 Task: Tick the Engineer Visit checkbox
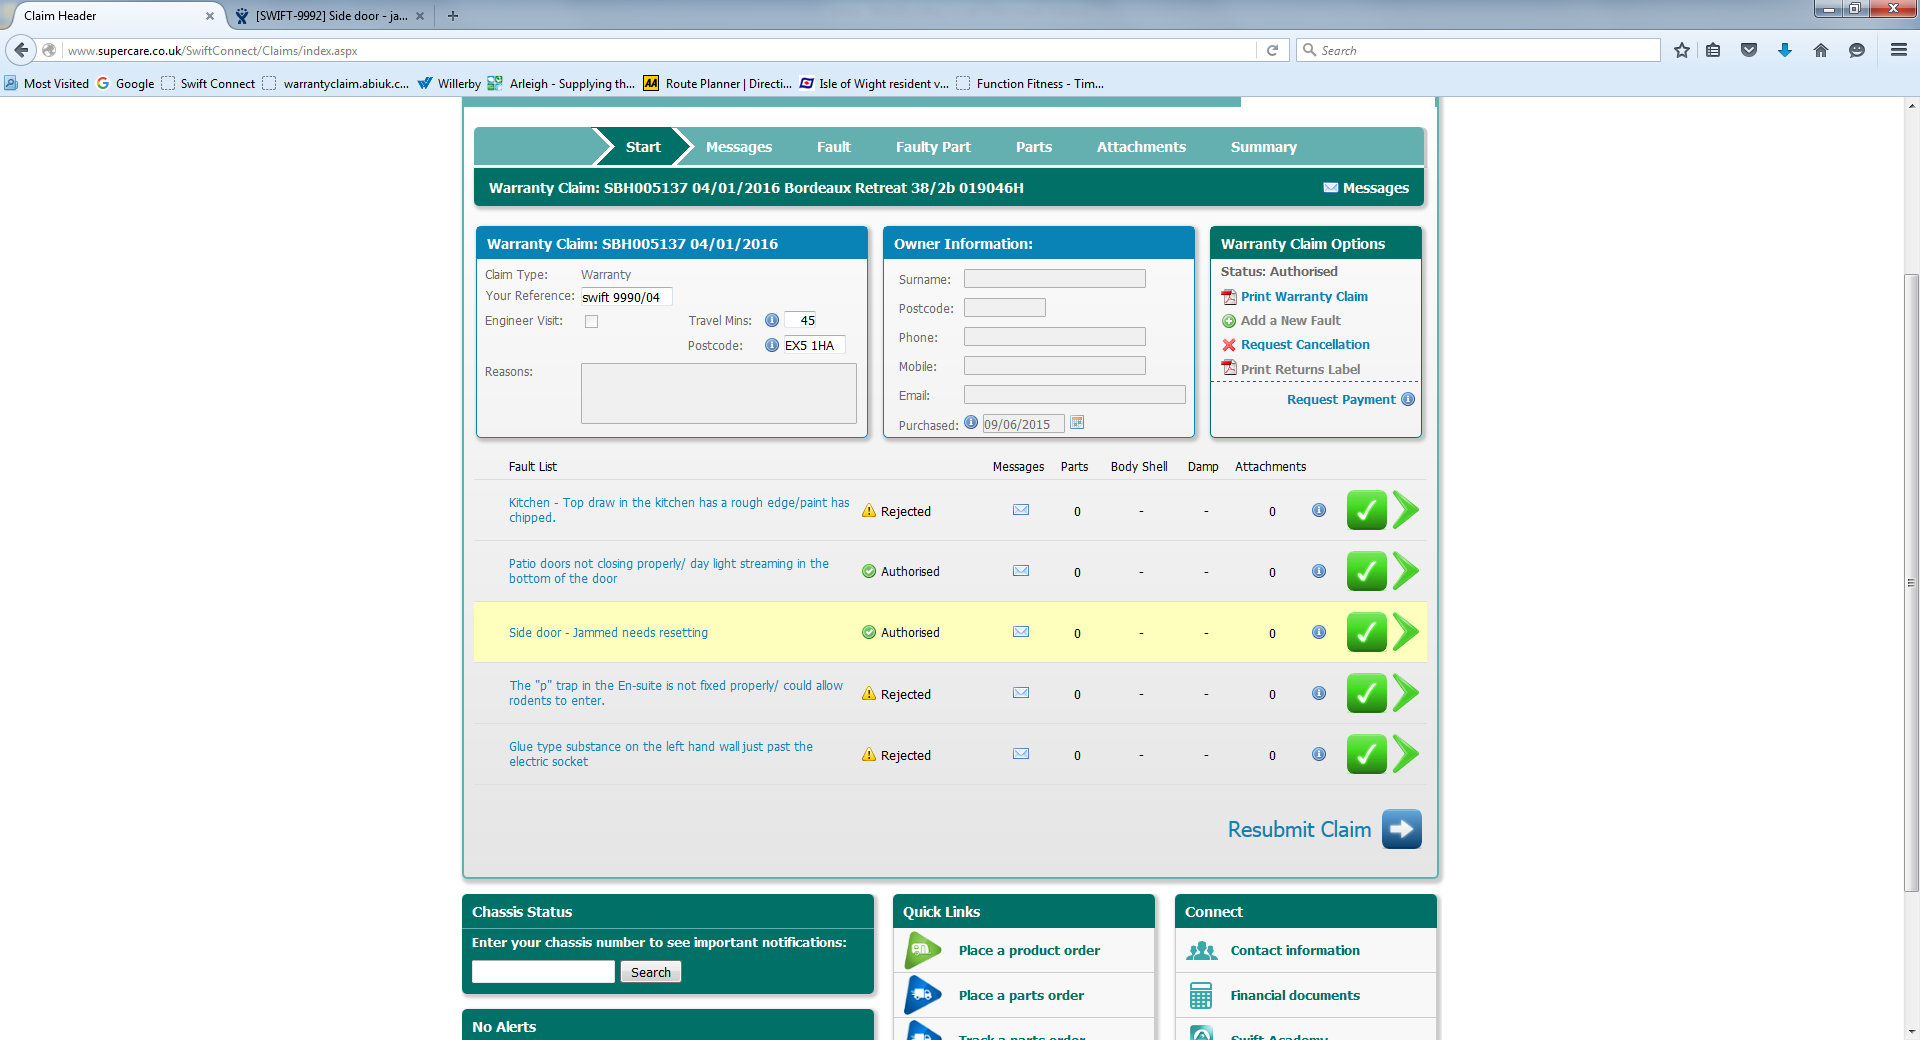point(592,322)
